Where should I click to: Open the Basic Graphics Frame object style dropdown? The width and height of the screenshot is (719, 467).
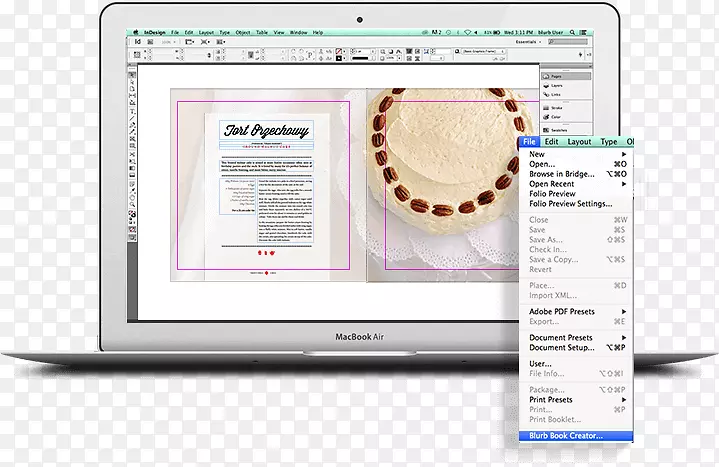point(483,51)
